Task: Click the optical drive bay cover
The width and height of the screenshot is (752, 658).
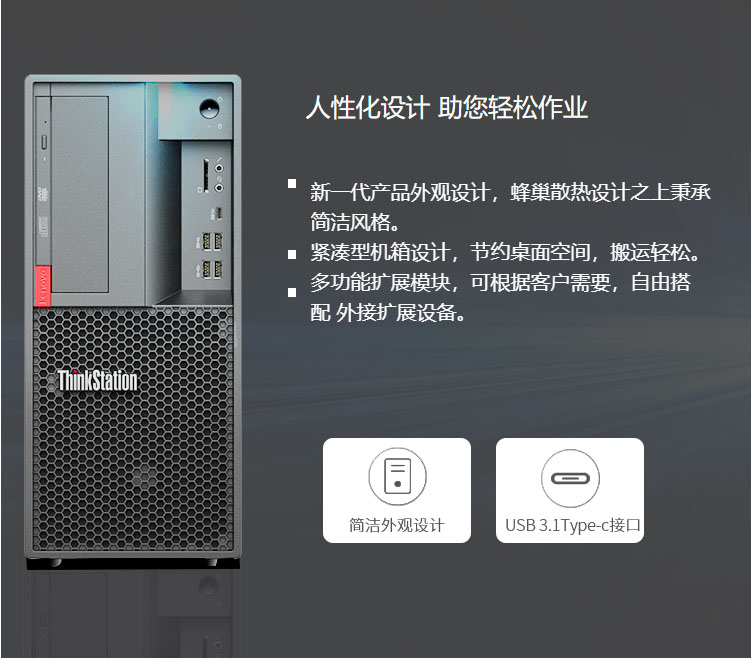Action: point(80,194)
